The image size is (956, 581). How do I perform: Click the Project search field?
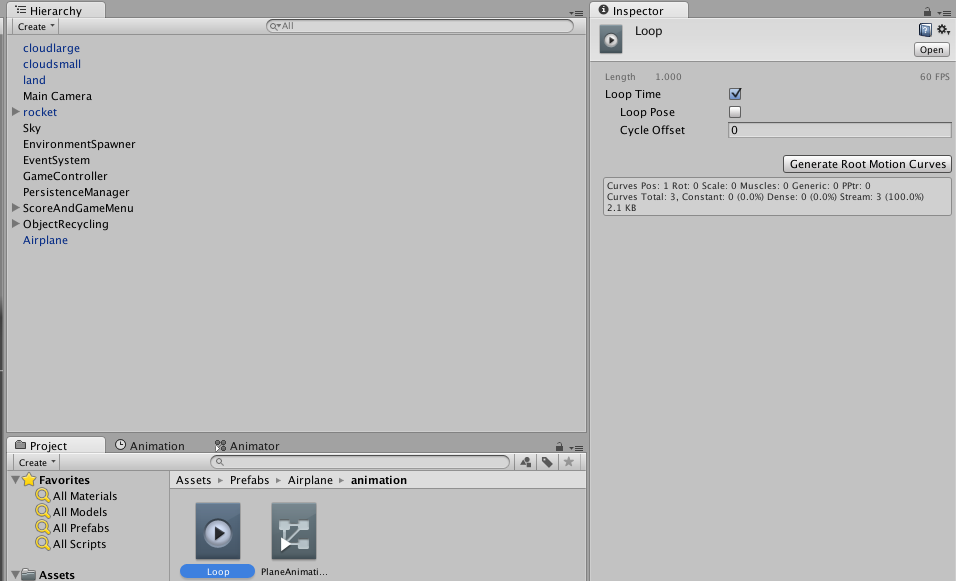click(x=360, y=462)
